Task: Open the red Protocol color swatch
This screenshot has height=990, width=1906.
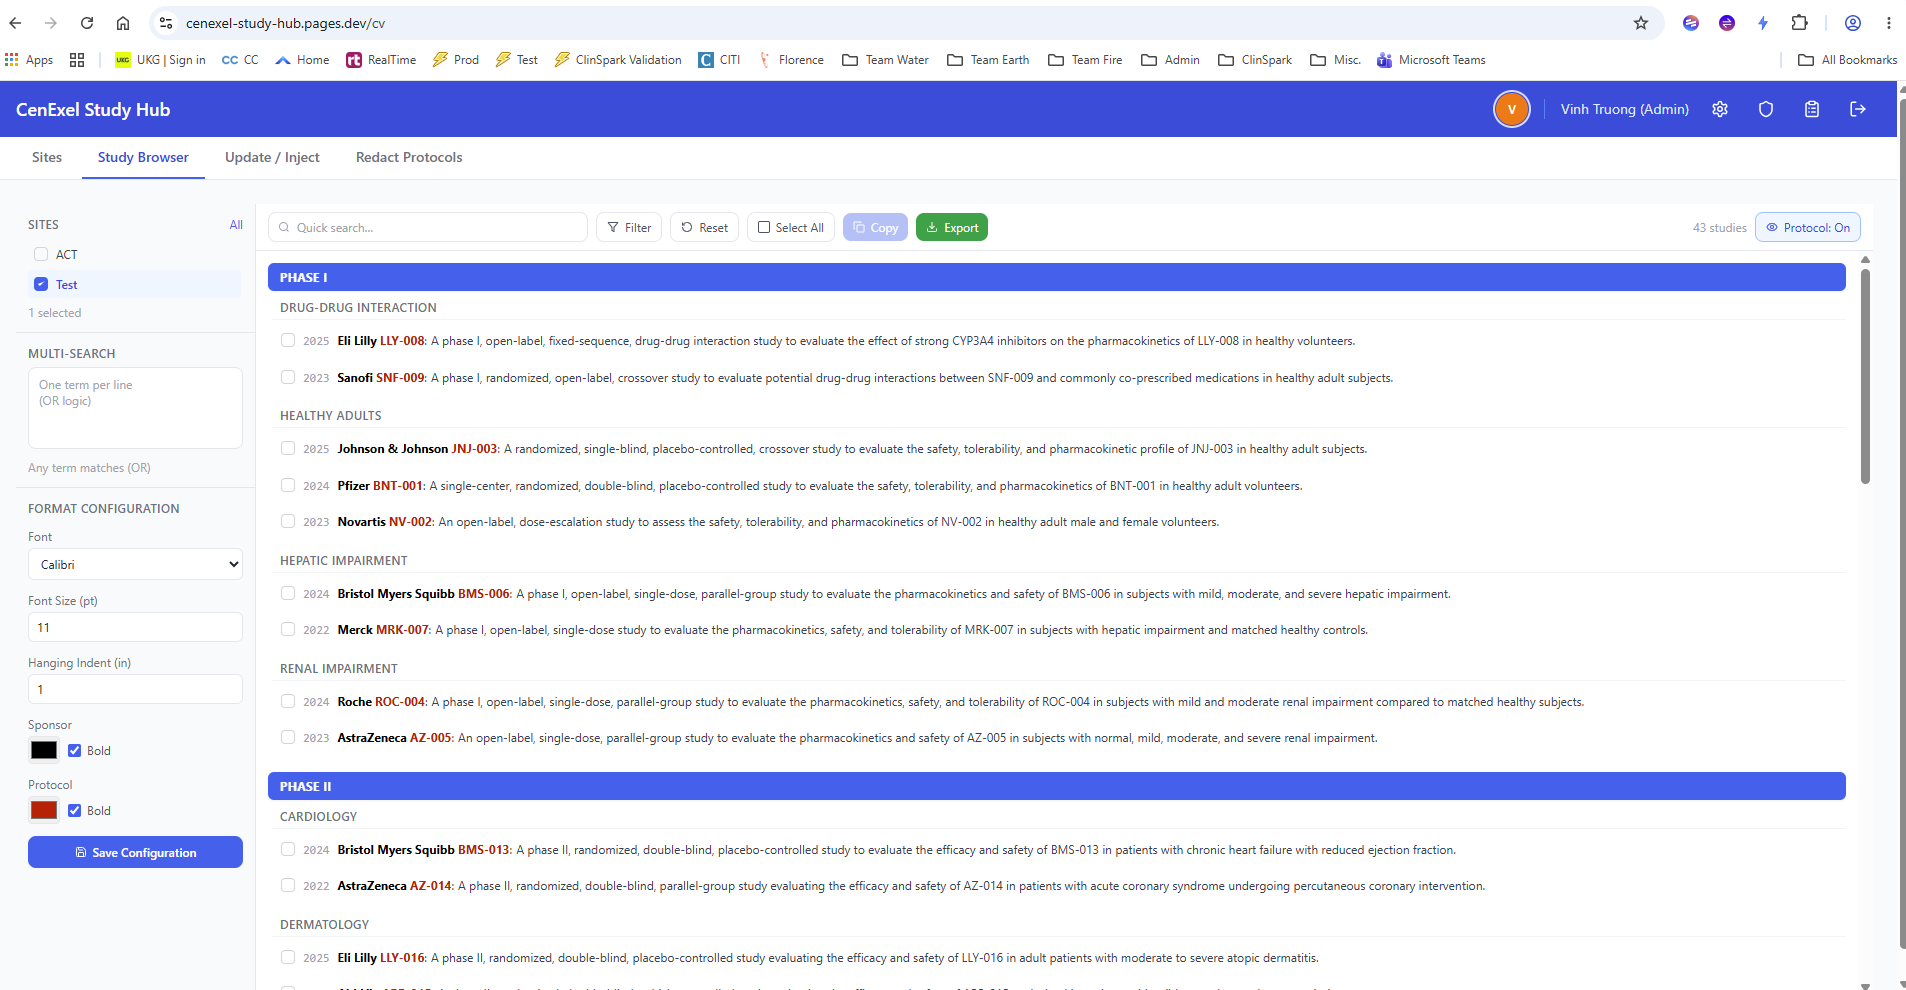Action: coord(44,810)
